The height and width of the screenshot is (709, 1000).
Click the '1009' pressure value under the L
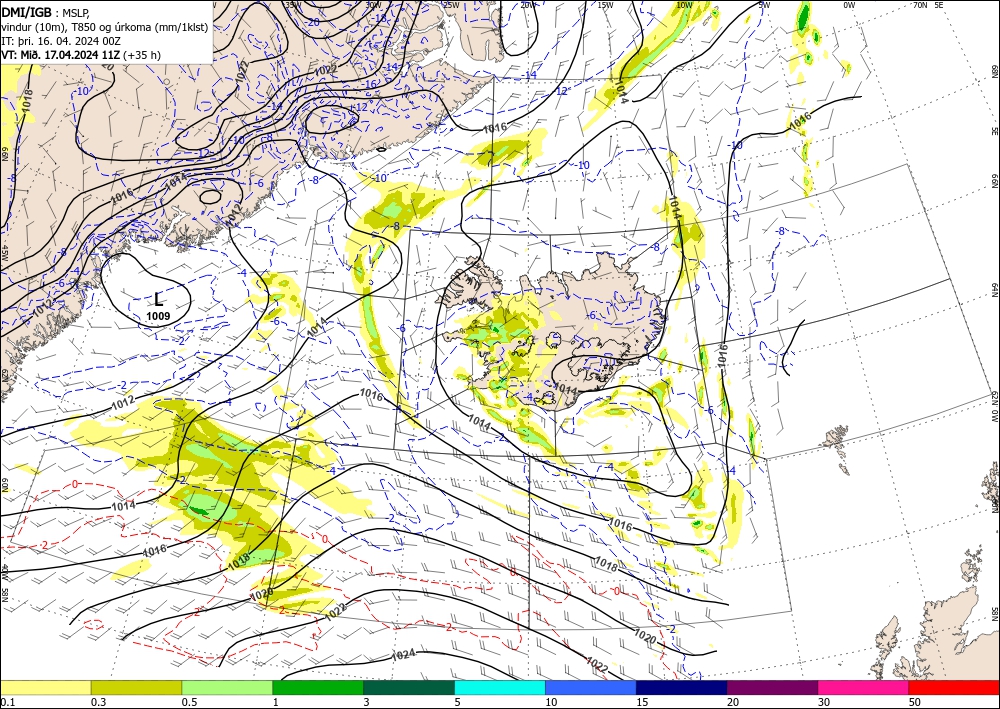[x=158, y=316]
